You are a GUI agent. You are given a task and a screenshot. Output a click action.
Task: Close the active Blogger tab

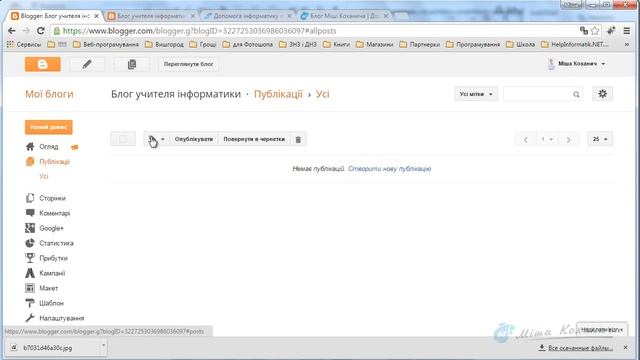point(96,16)
